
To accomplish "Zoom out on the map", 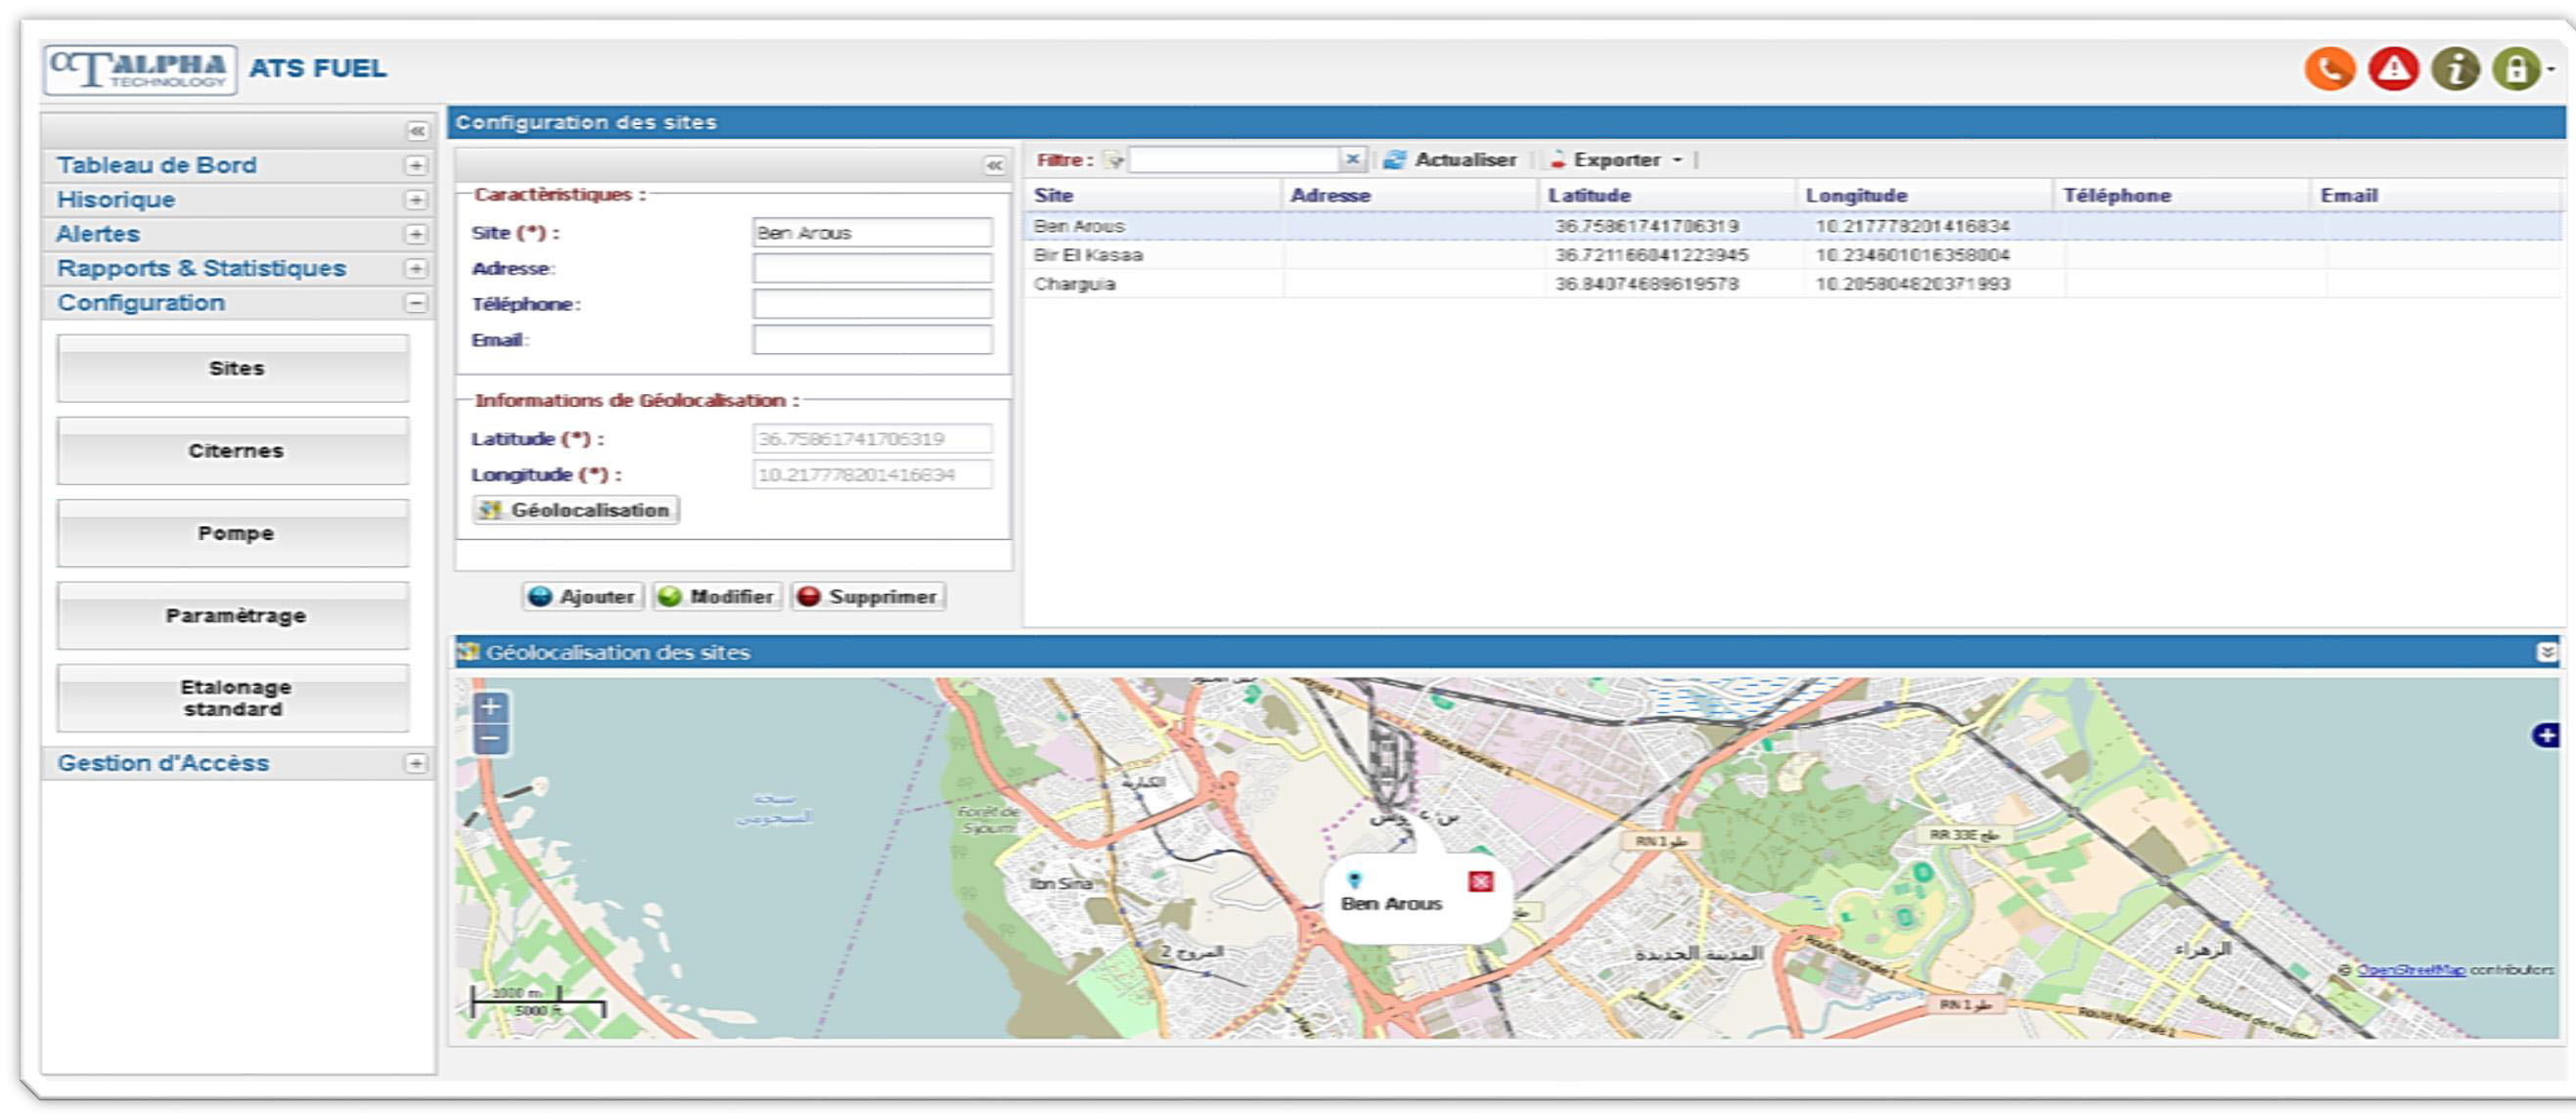I will coord(490,739).
